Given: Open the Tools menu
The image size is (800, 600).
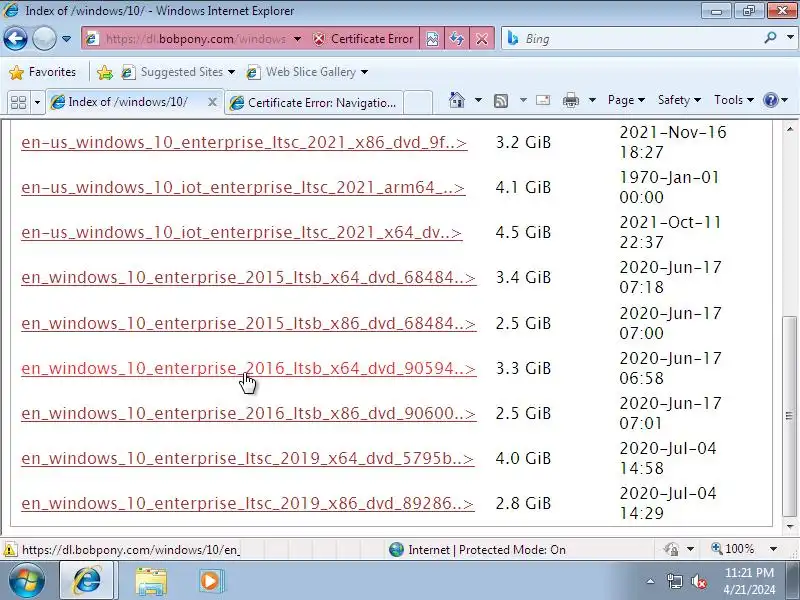Looking at the screenshot, I should [734, 100].
